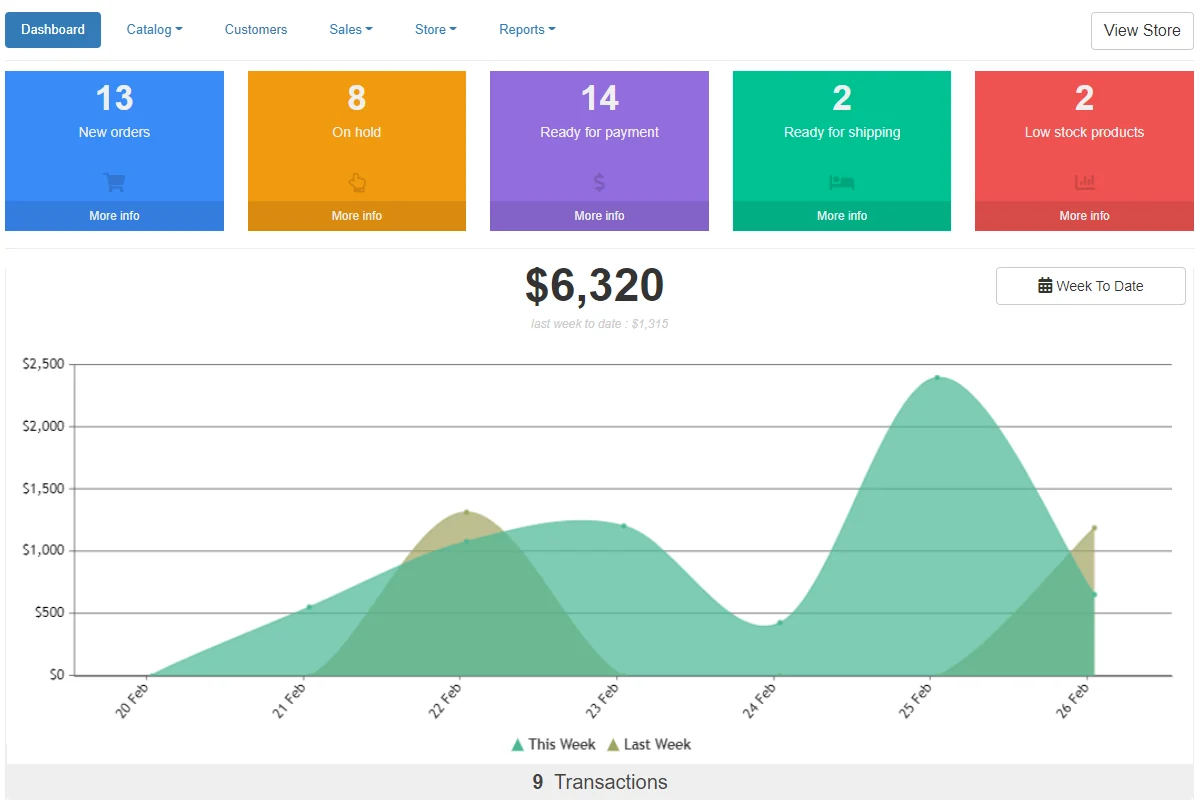Open the Sales dropdown menu
1200x800 pixels.
pos(351,30)
